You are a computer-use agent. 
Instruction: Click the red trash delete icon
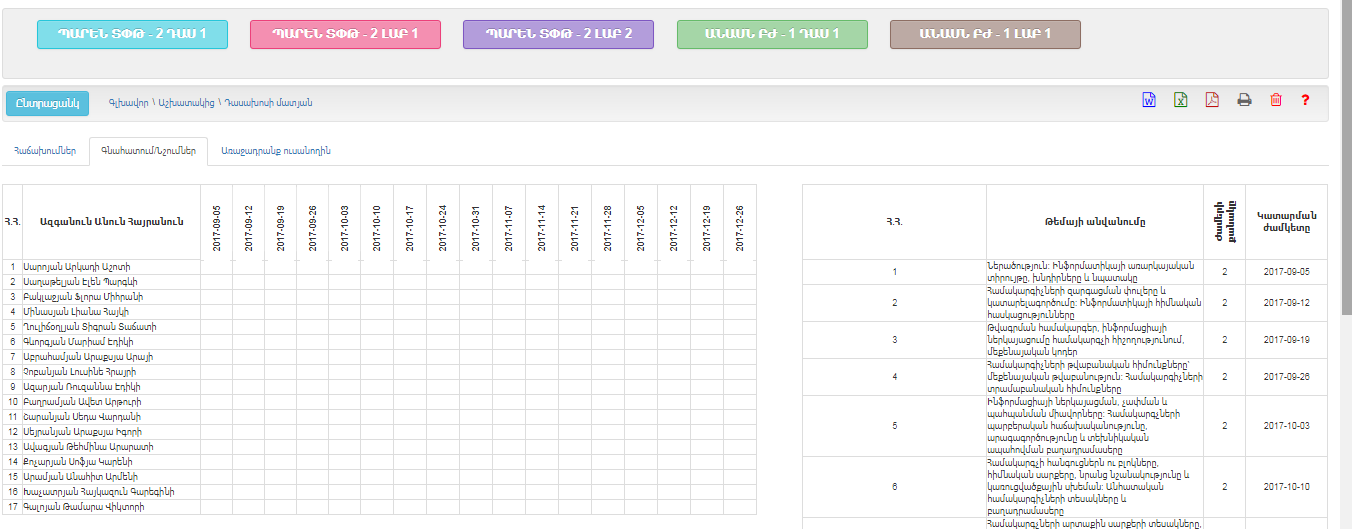coord(1275,100)
